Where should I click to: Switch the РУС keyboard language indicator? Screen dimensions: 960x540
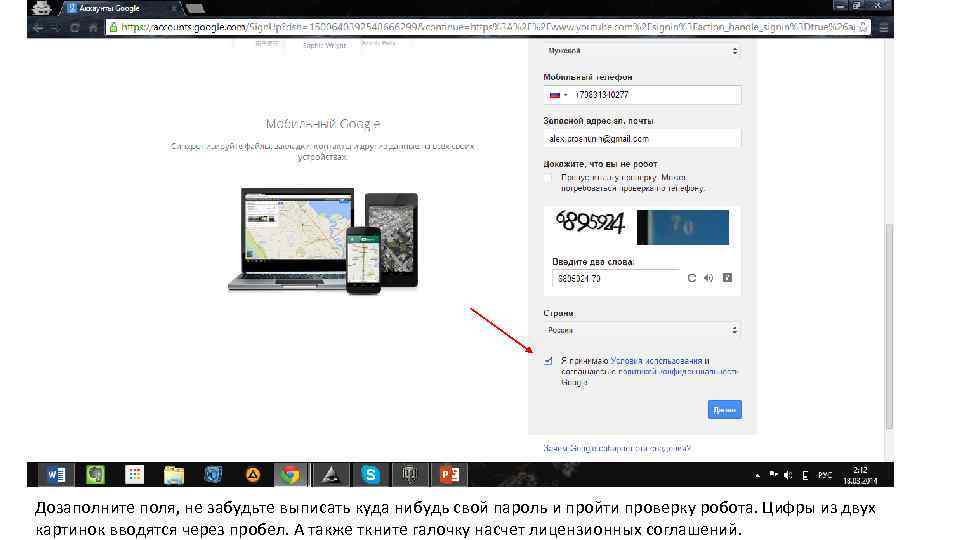[x=825, y=475]
